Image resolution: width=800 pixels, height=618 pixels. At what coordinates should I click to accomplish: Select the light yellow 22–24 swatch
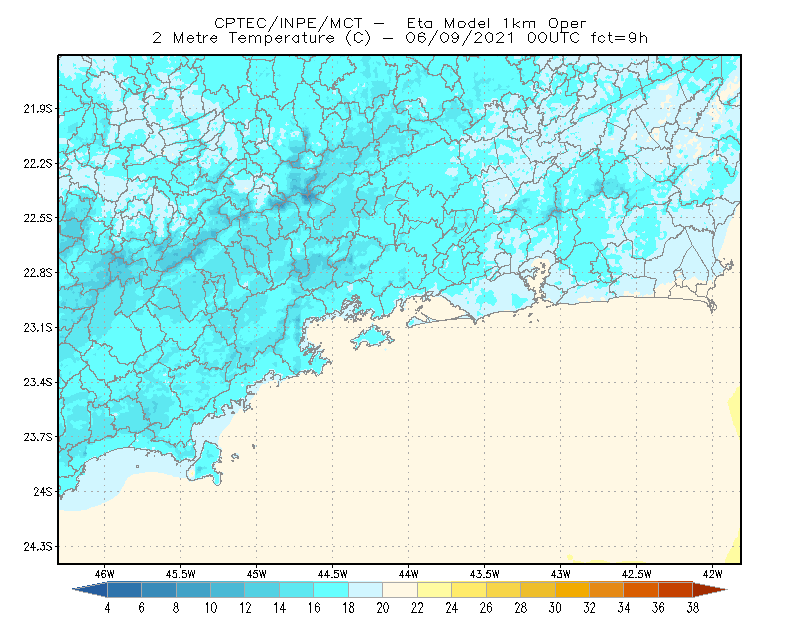[x=434, y=589]
